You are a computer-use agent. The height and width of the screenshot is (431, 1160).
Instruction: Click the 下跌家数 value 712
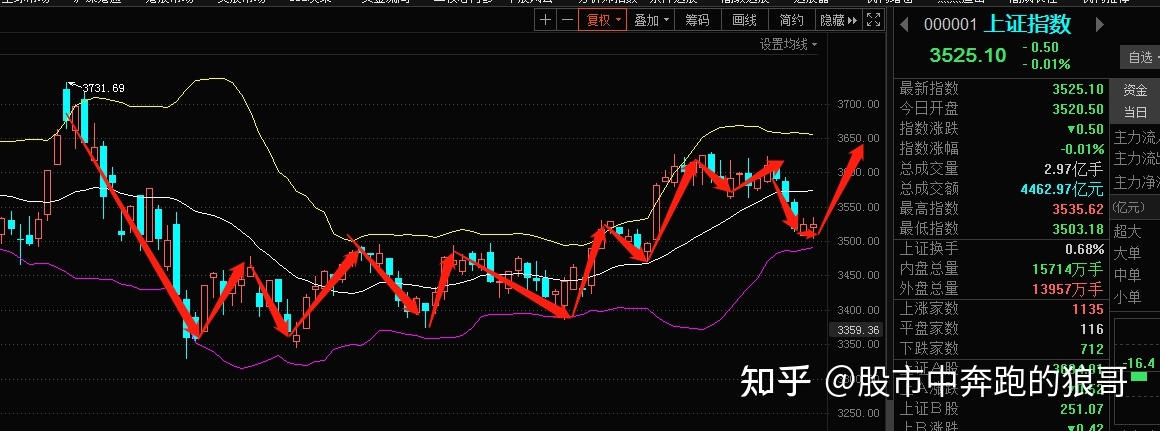pos(1091,349)
